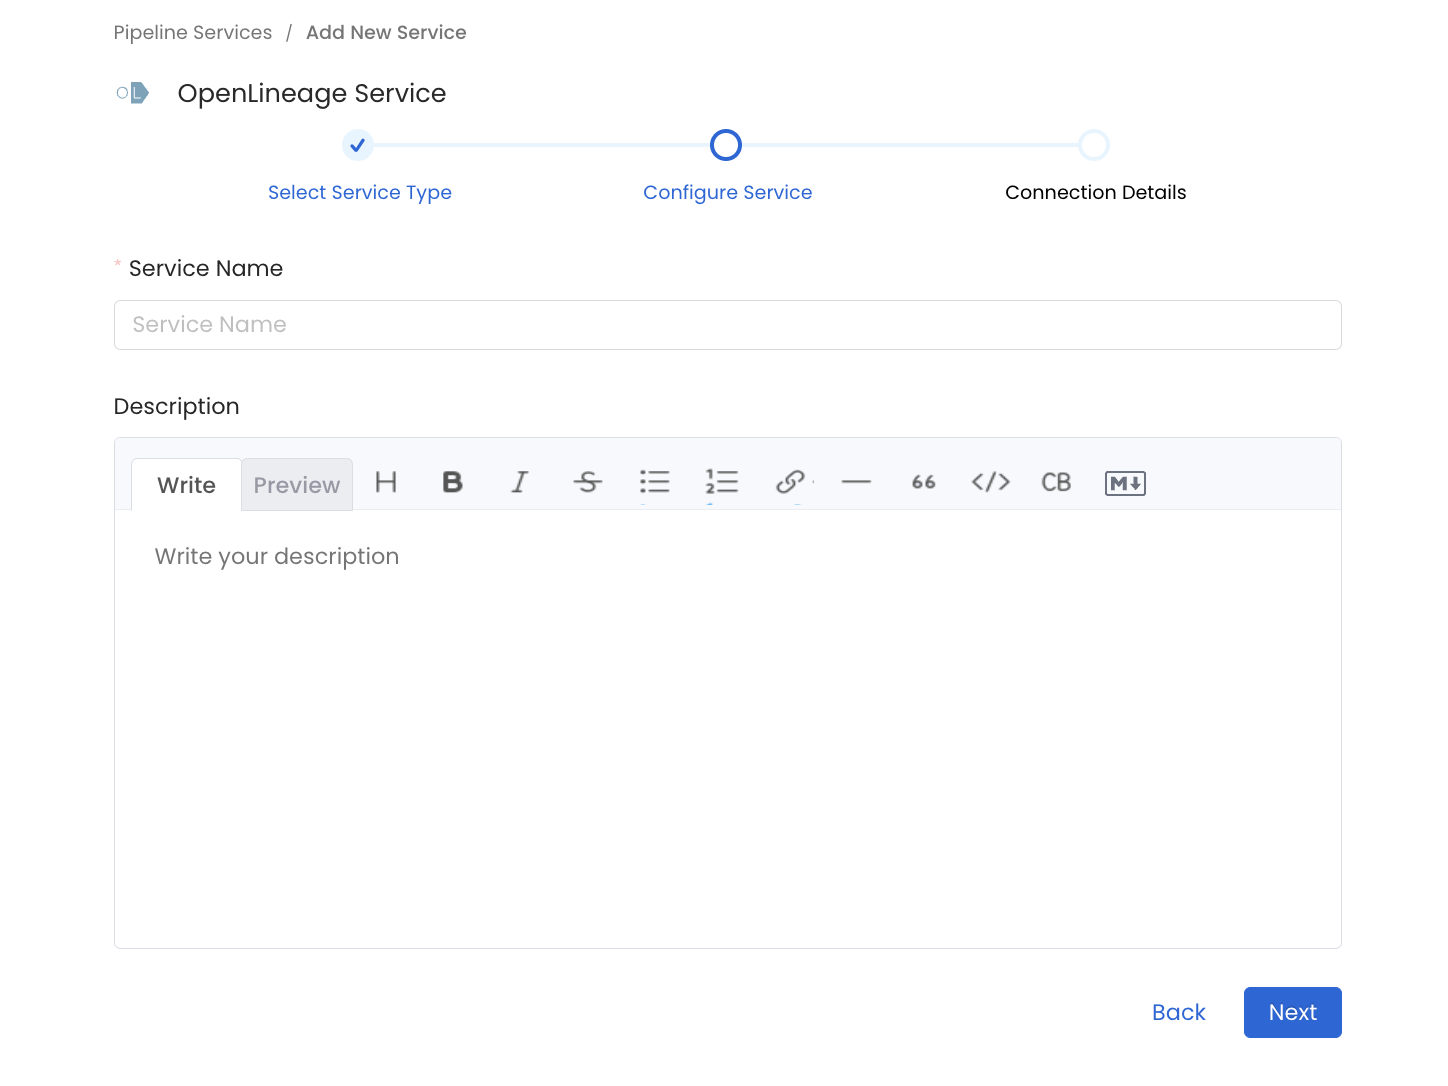Insert a bulleted list

[x=655, y=483]
